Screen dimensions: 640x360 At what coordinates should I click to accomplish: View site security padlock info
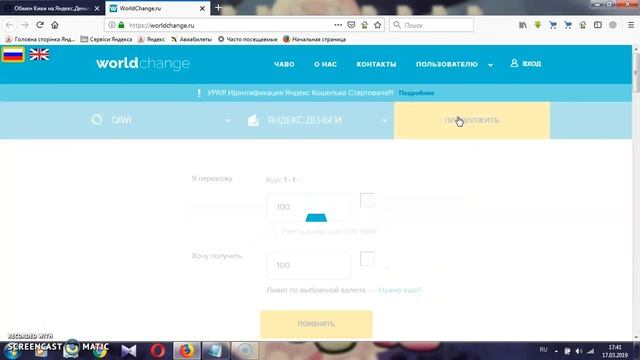[121, 25]
